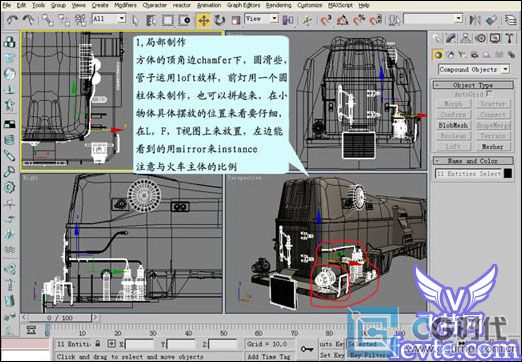
Task: Open the View coordinate system dropdown
Action: click(261, 19)
